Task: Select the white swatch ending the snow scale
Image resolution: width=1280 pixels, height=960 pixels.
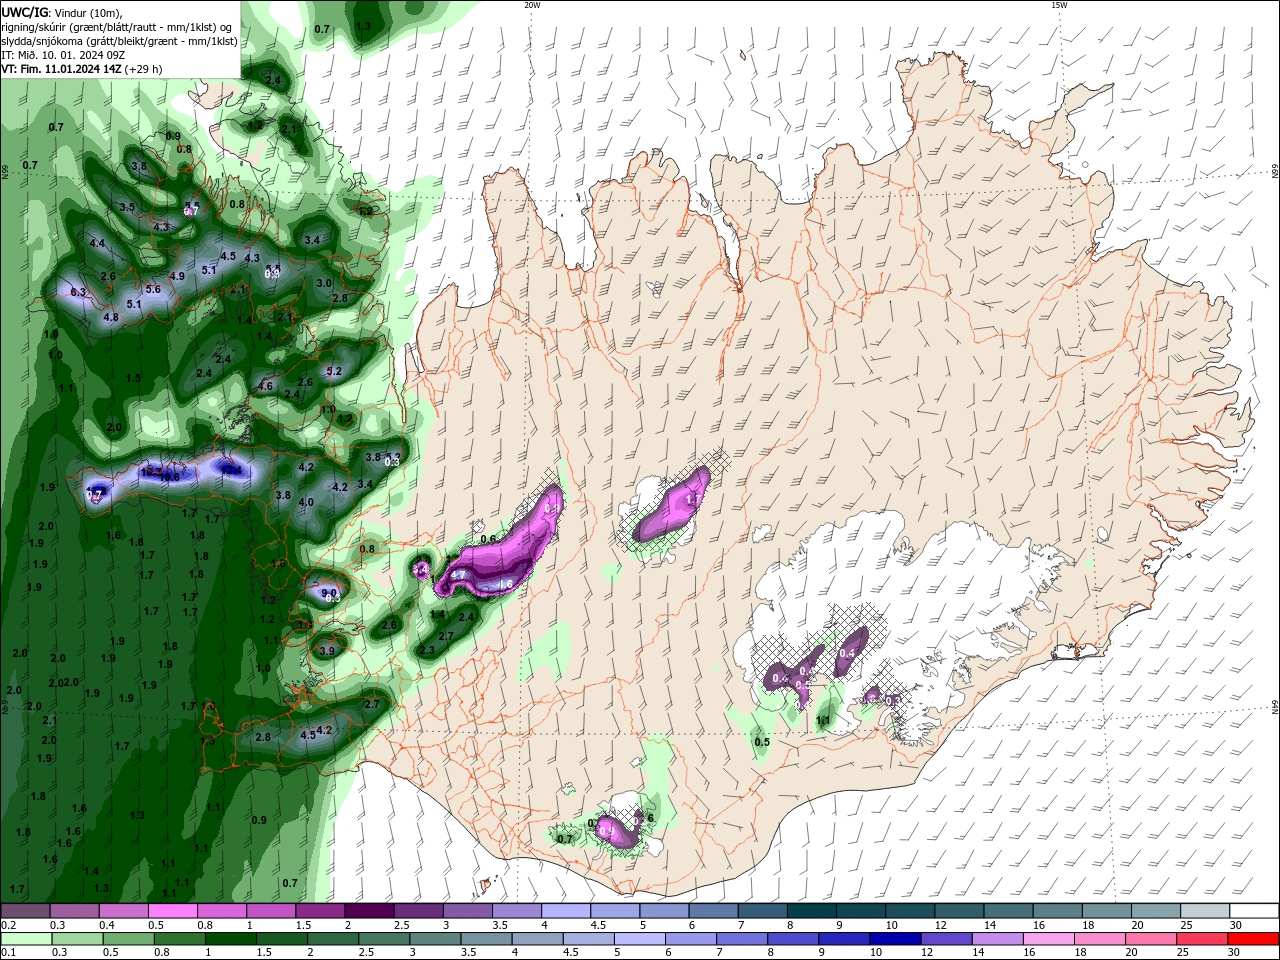Action: click(1255, 911)
